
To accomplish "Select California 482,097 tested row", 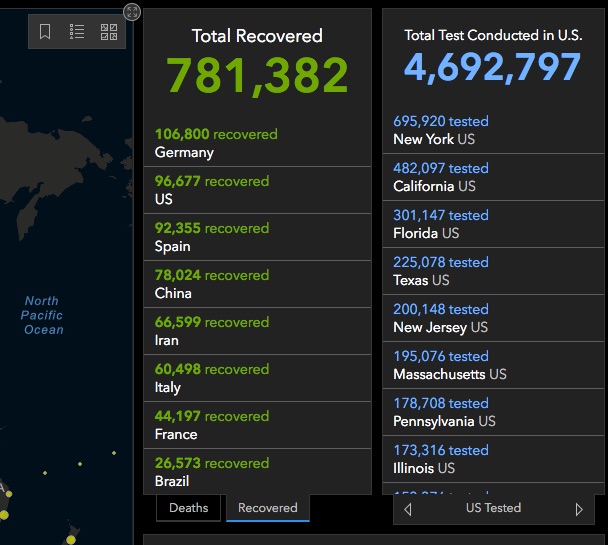I will (x=493, y=177).
